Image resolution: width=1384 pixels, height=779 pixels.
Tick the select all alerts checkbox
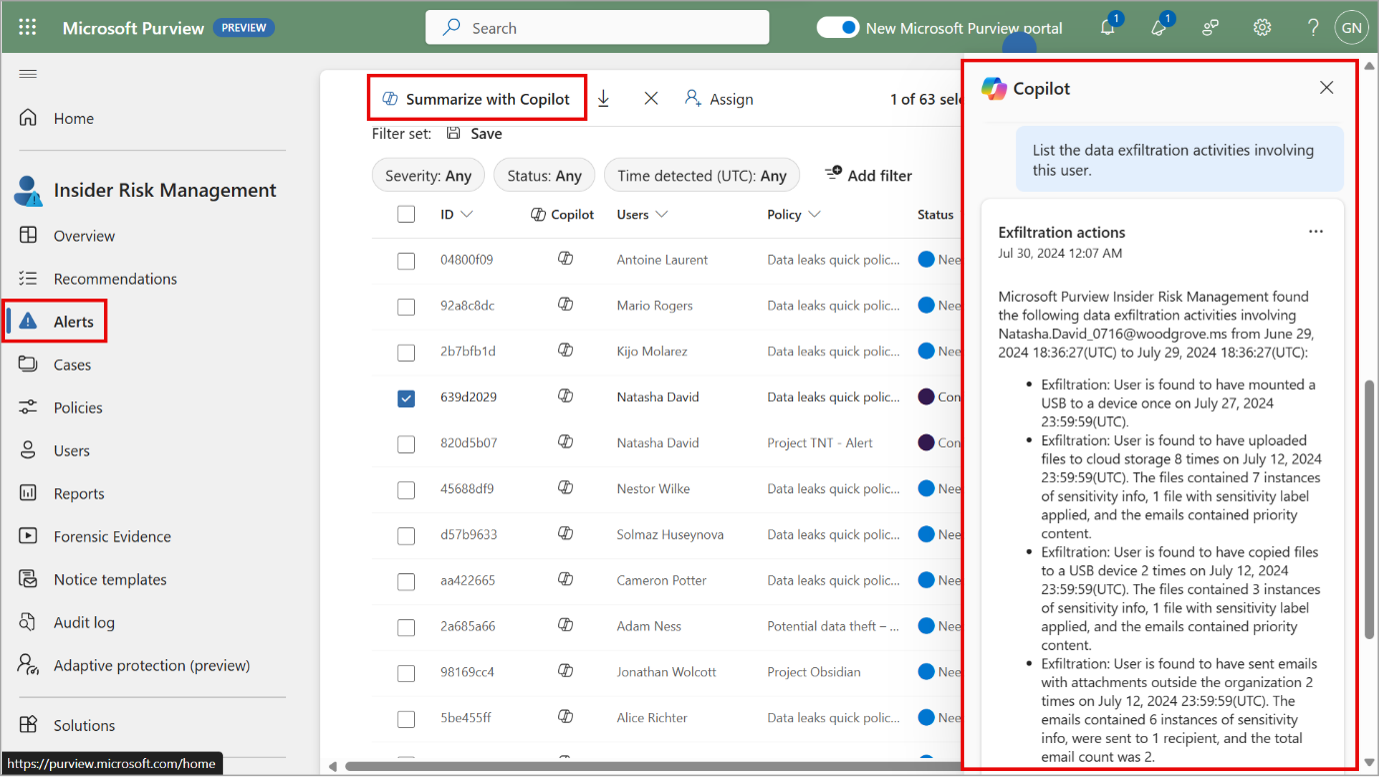(x=406, y=214)
